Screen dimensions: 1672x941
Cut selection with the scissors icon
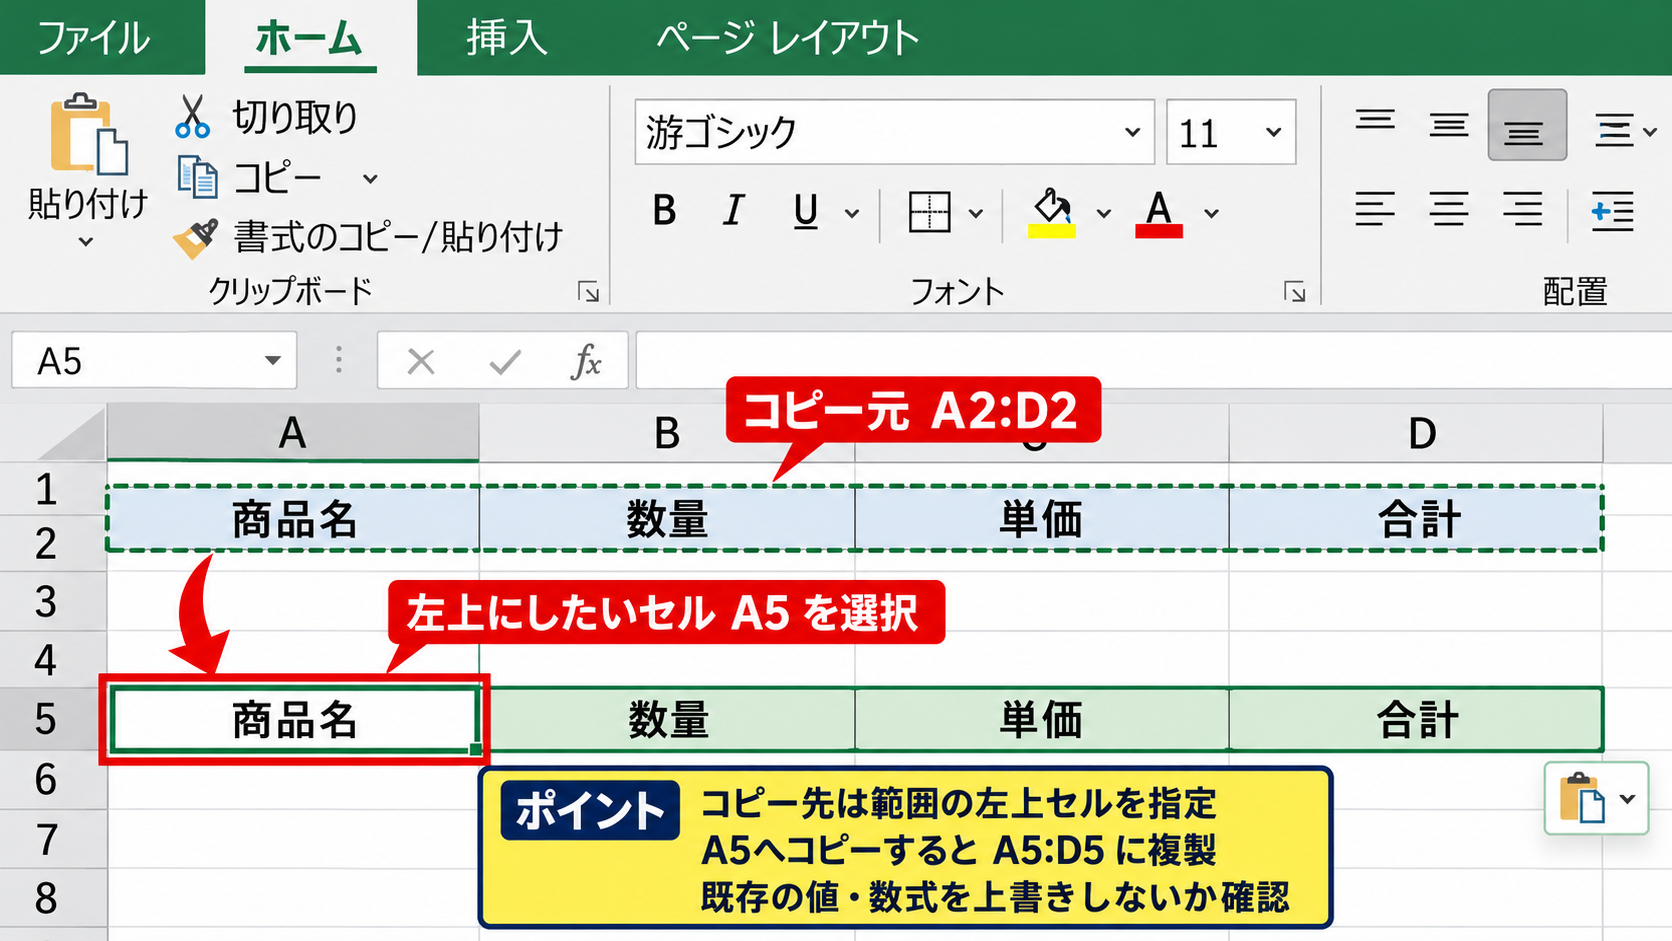point(192,117)
